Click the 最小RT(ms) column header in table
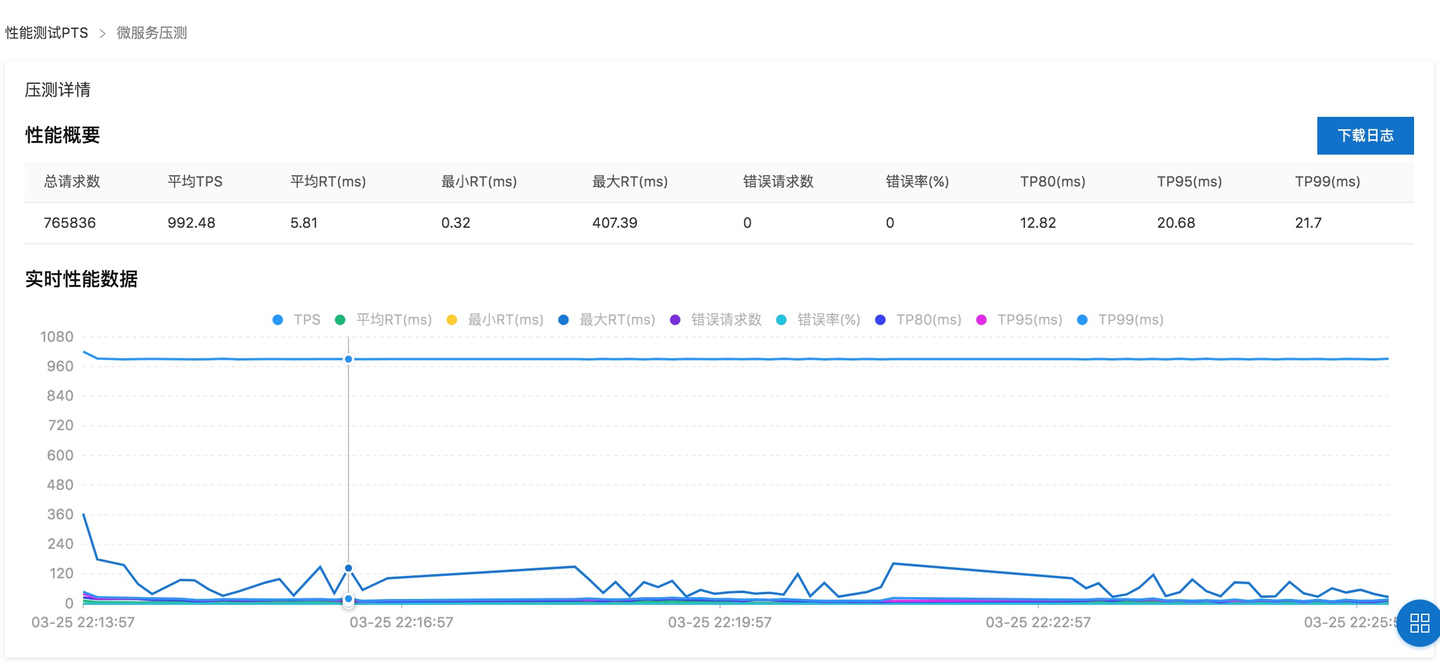The width and height of the screenshot is (1440, 668). (479, 181)
